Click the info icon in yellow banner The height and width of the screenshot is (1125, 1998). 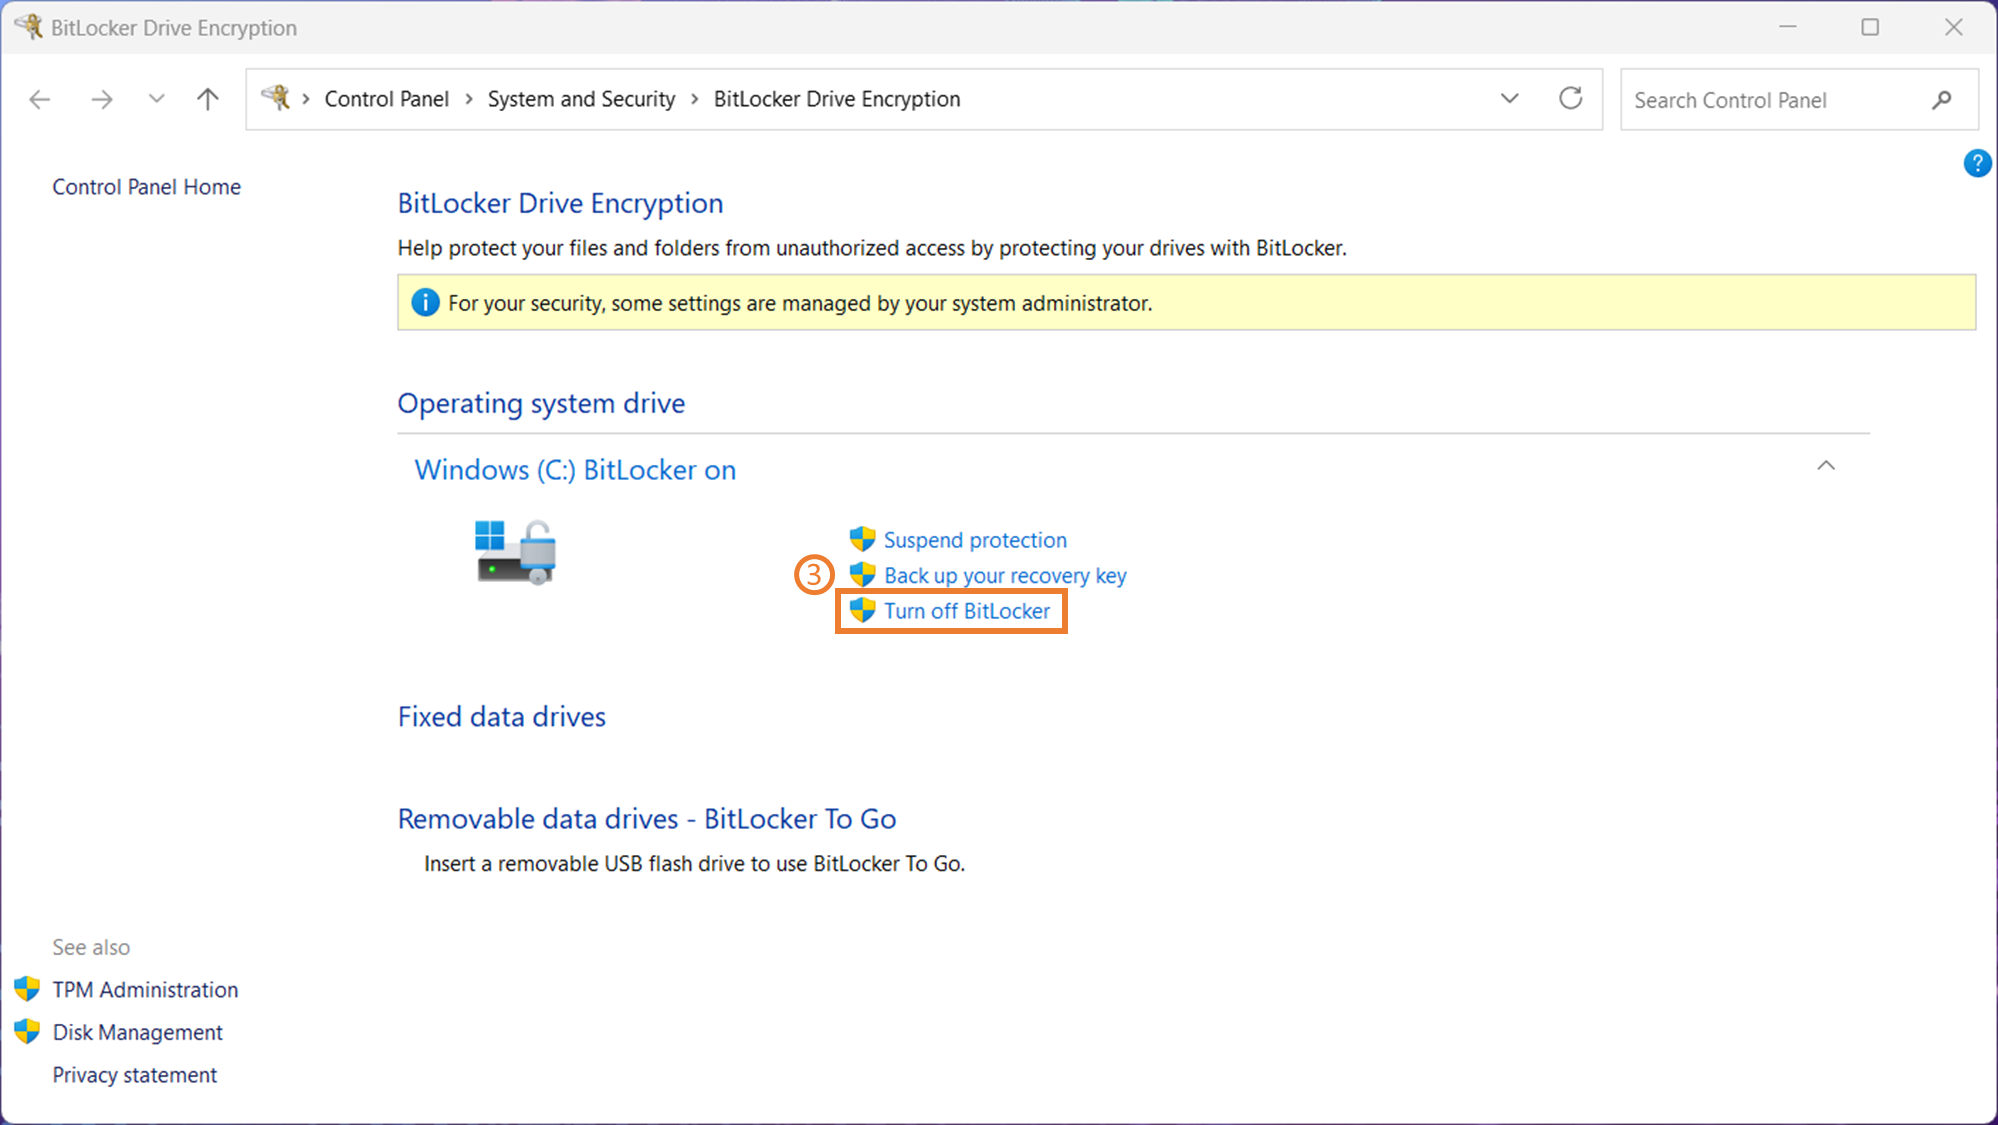425,303
